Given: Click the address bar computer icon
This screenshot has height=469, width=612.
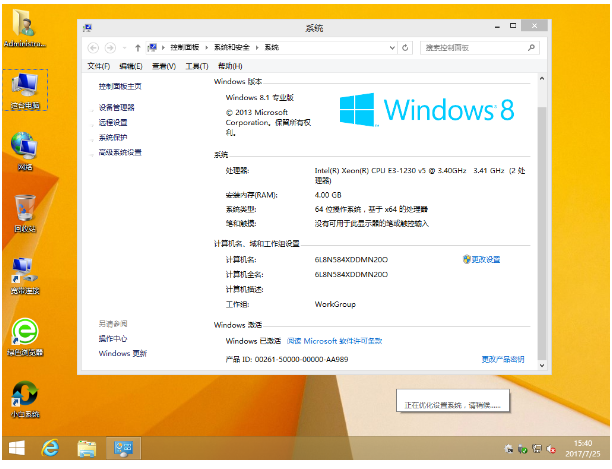Looking at the screenshot, I should coord(152,48).
